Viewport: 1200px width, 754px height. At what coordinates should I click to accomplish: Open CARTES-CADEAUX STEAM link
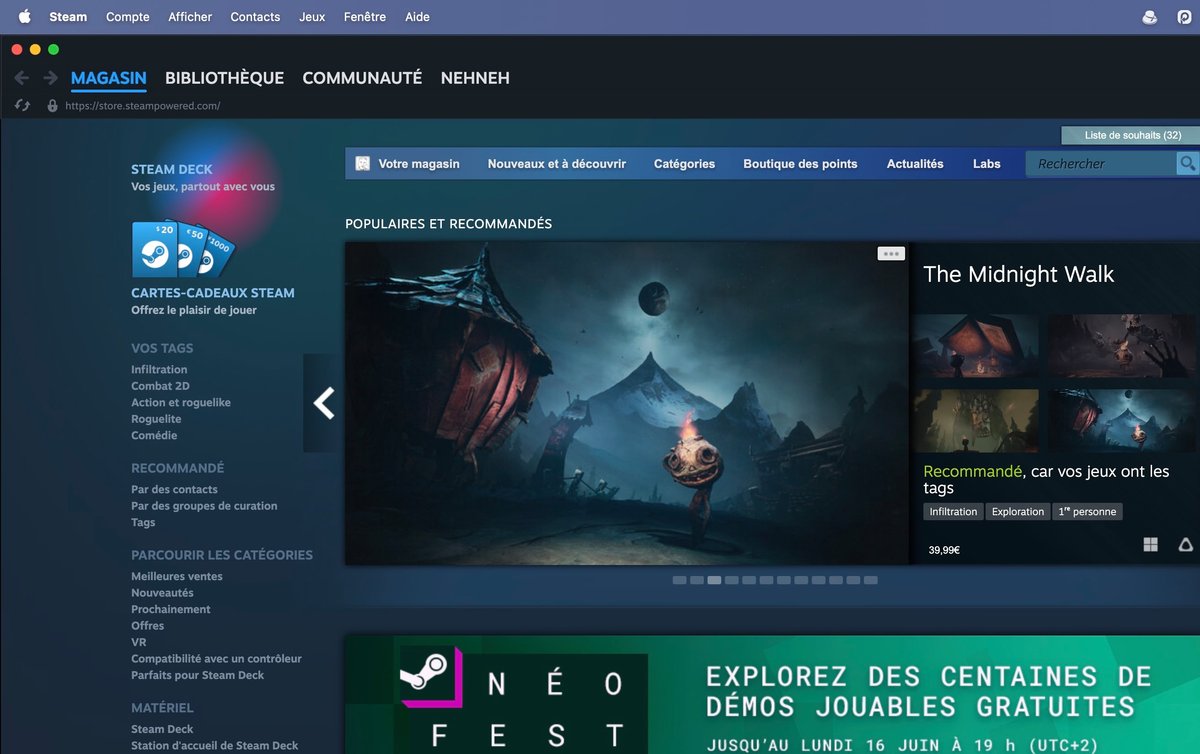213,293
